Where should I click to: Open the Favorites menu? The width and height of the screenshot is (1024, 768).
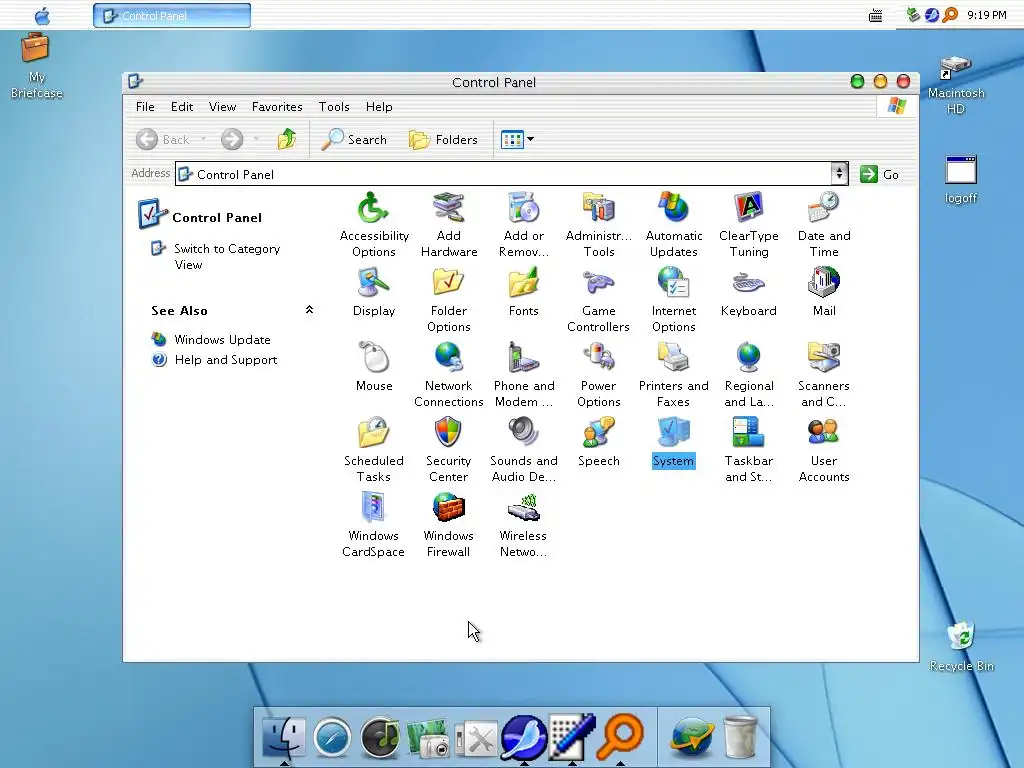(277, 106)
